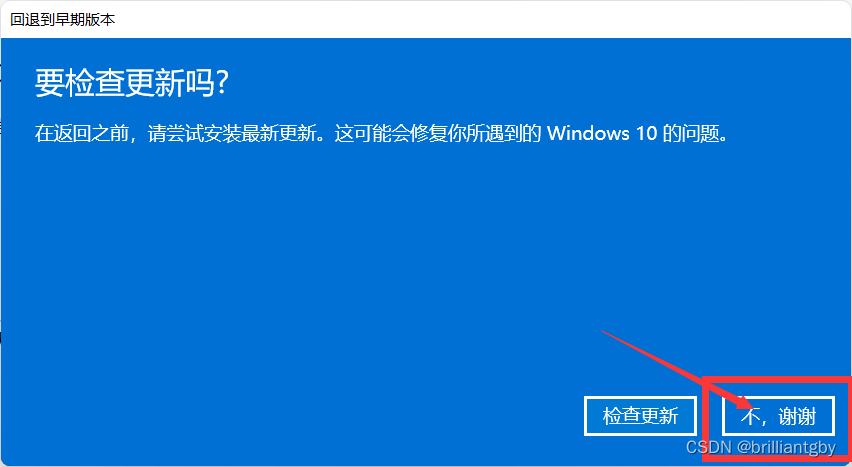
Task: Select the 要检查更新吗? heading
Action: click(131, 84)
